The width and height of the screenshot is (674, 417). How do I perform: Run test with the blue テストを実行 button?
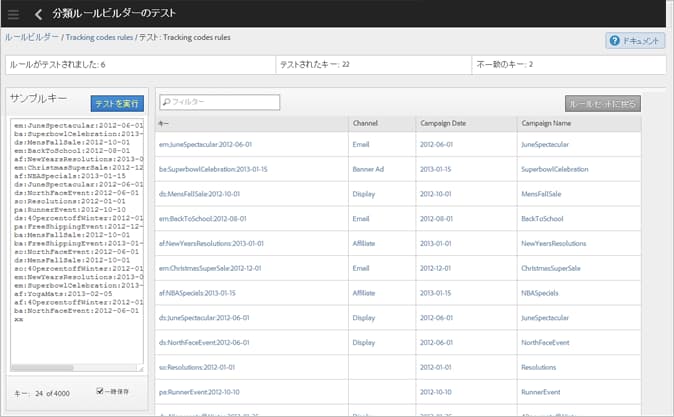point(117,104)
